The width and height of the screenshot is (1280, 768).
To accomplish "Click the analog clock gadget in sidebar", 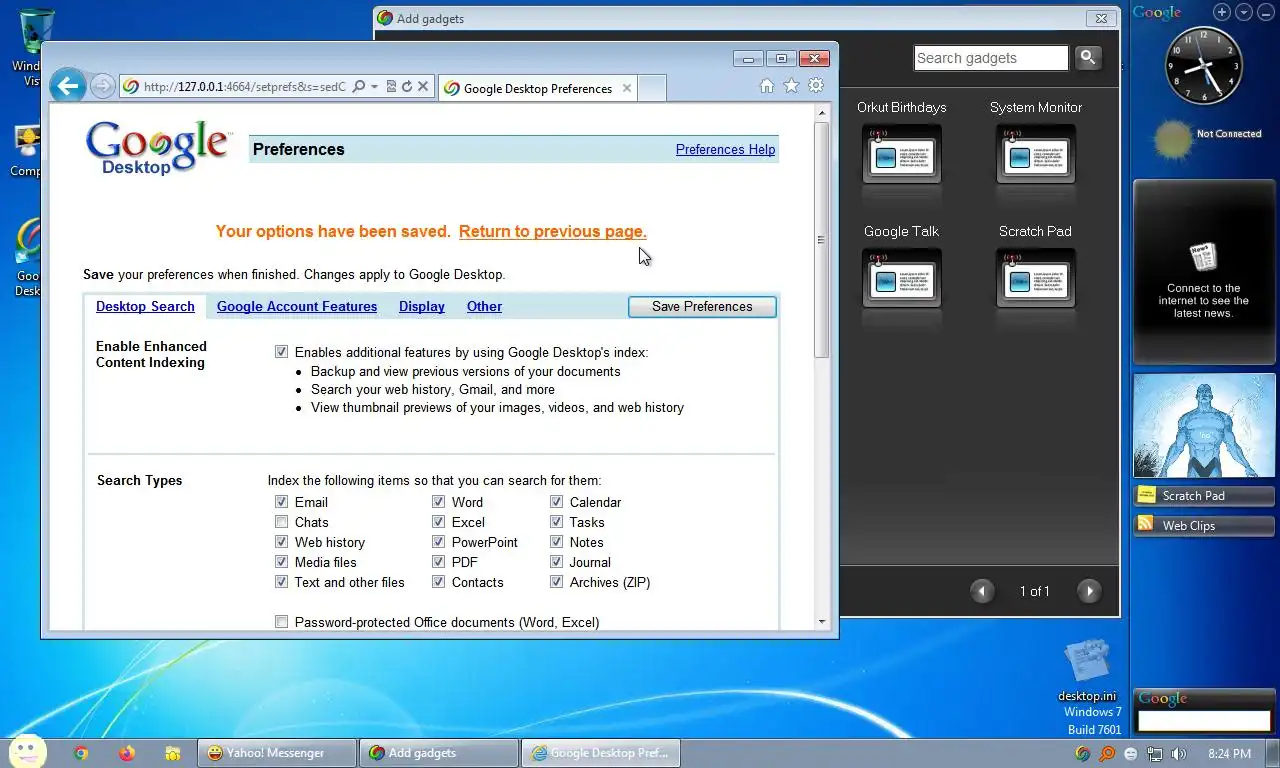I will pyautogui.click(x=1204, y=66).
